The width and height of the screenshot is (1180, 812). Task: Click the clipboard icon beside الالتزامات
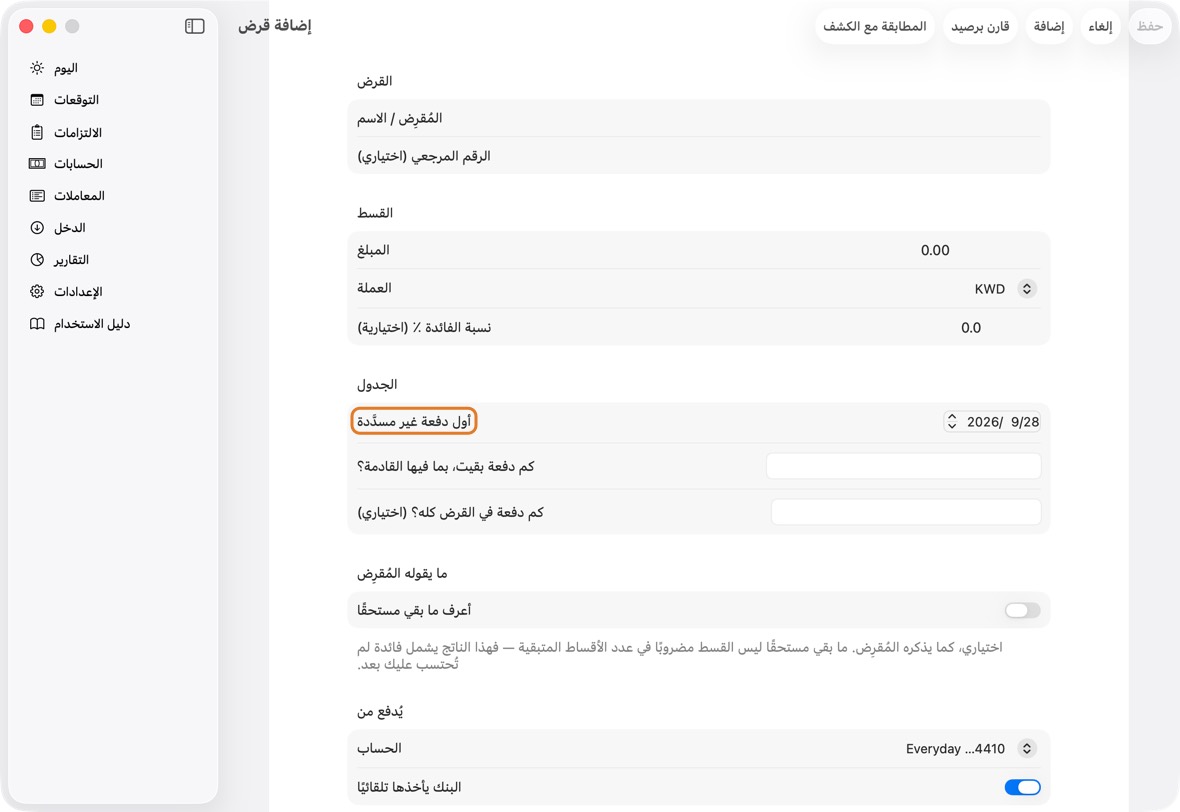(x=37, y=132)
